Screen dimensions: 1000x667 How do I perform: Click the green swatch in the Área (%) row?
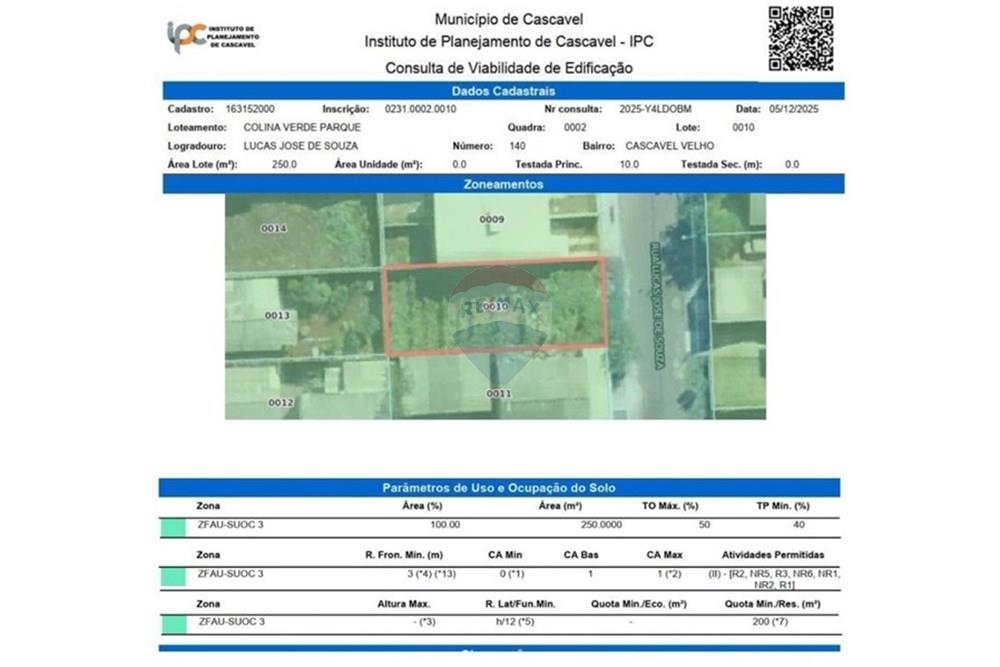pyautogui.click(x=173, y=525)
